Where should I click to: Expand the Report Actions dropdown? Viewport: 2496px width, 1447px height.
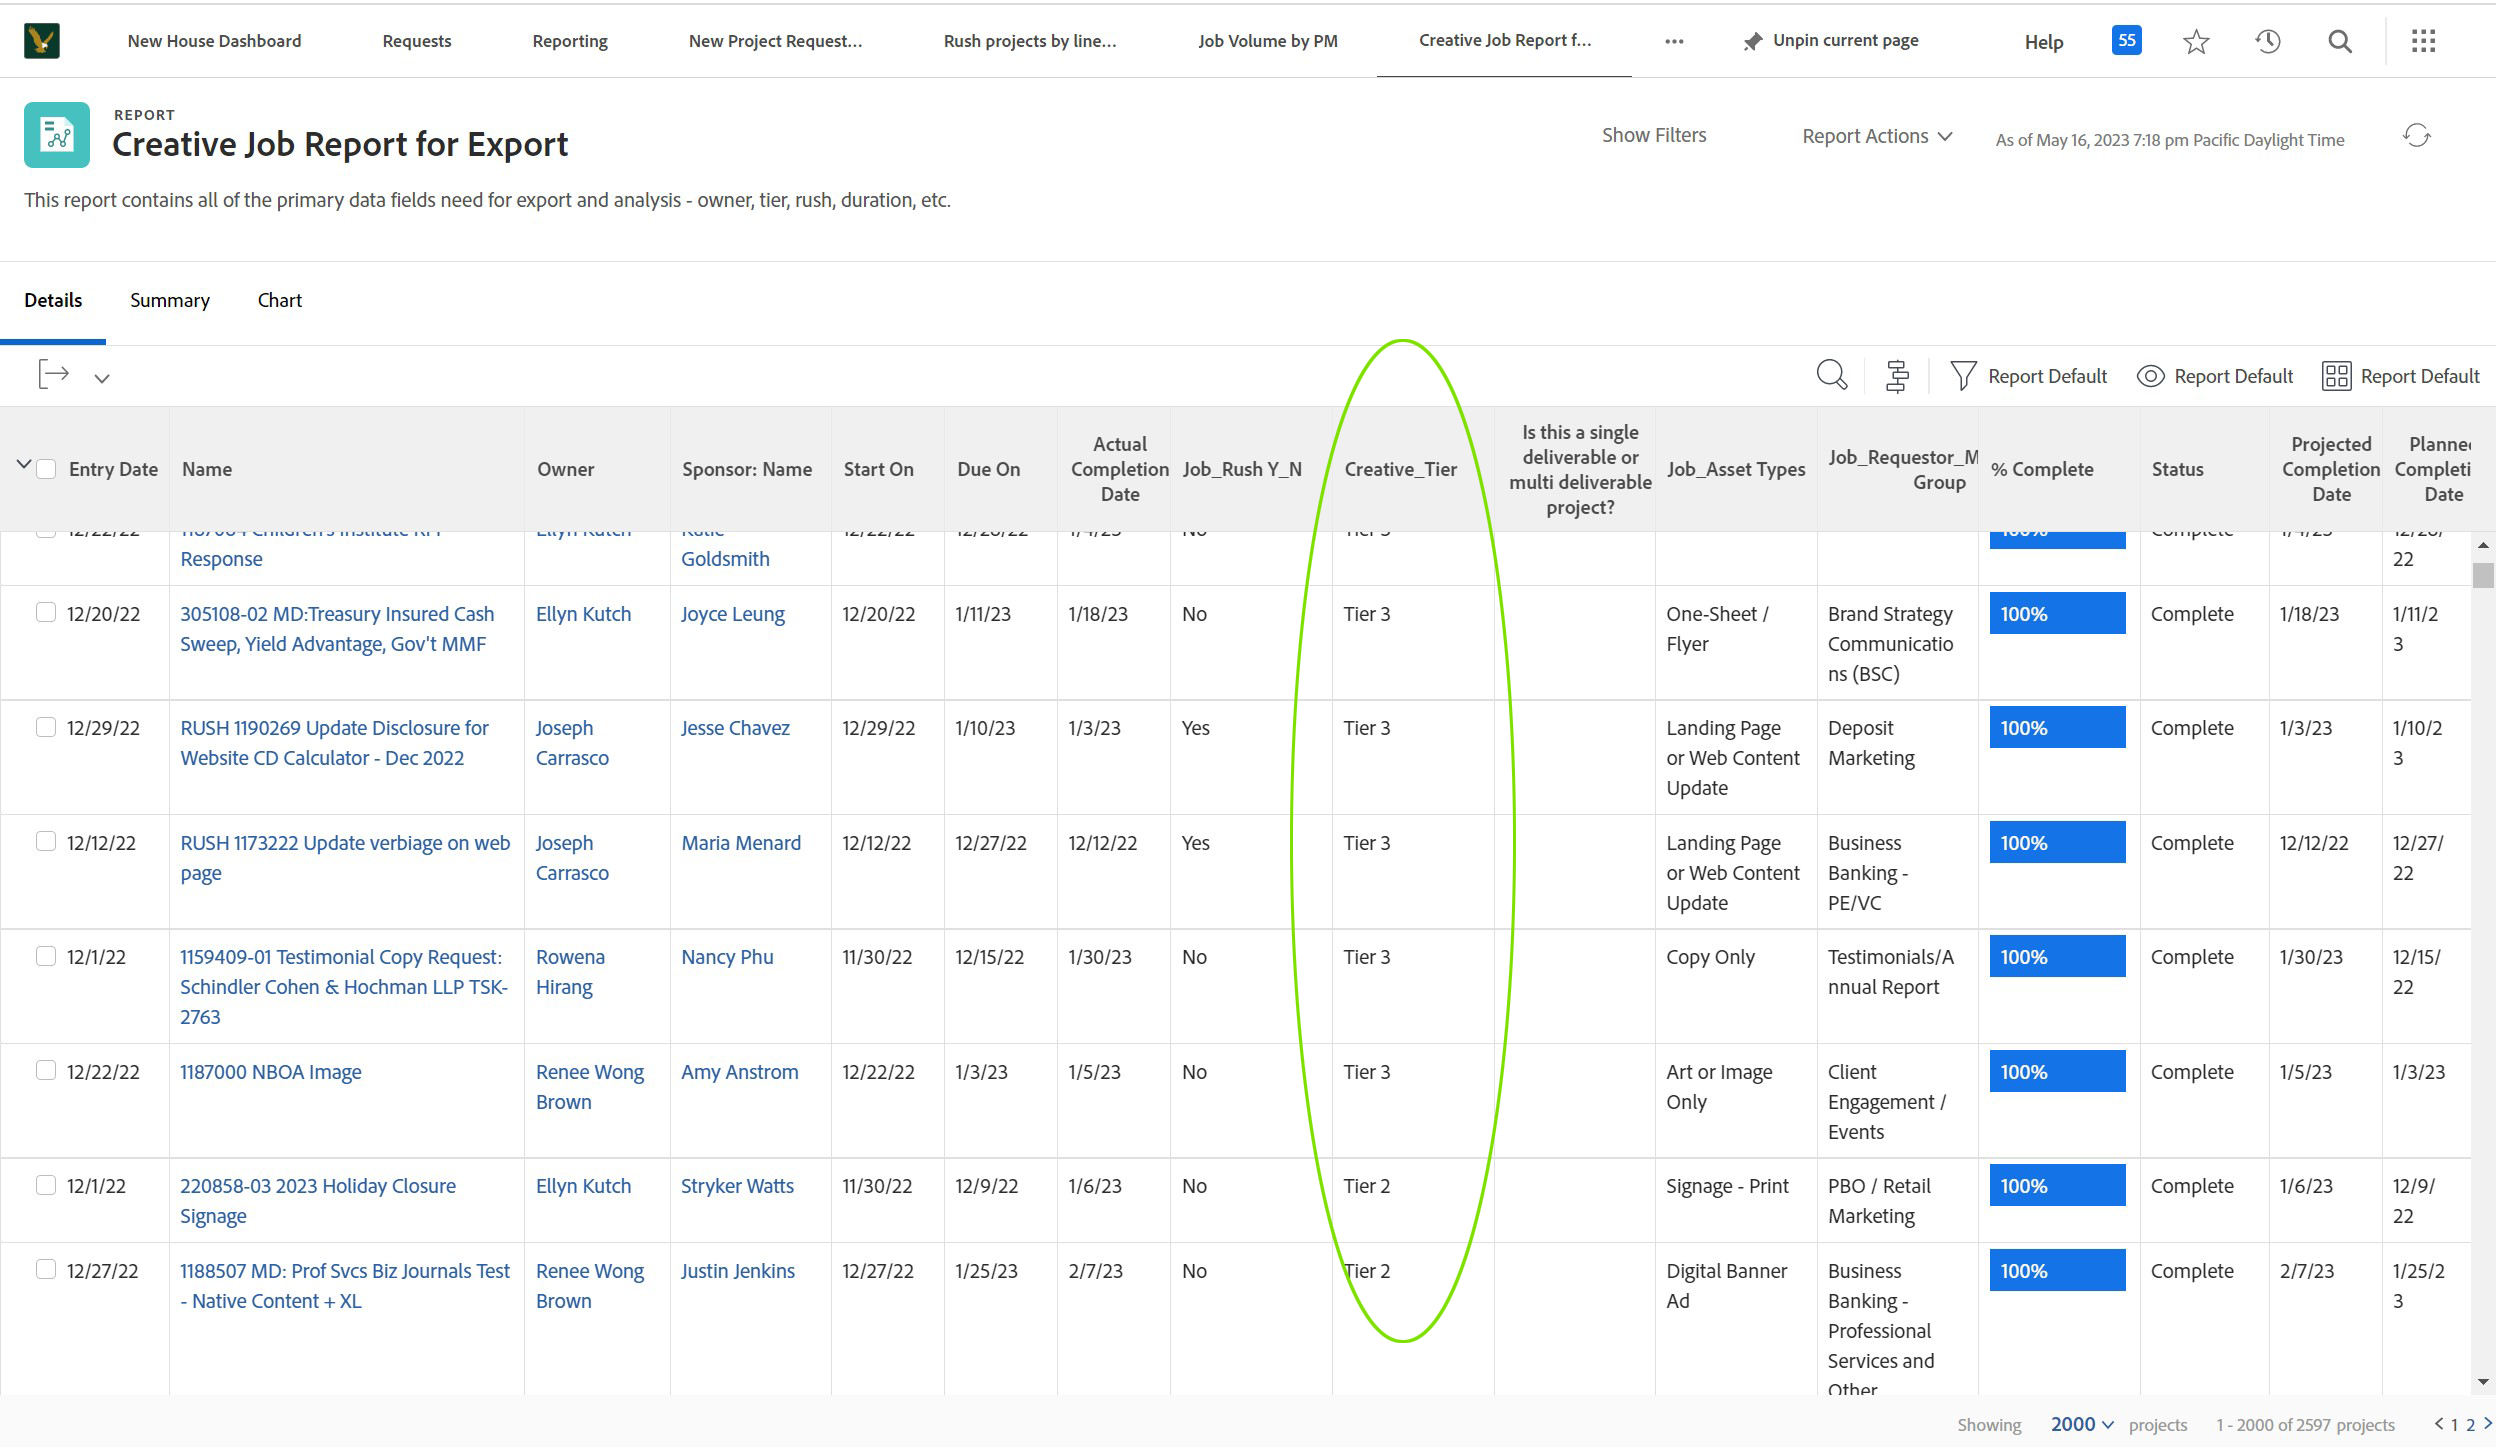click(1876, 136)
